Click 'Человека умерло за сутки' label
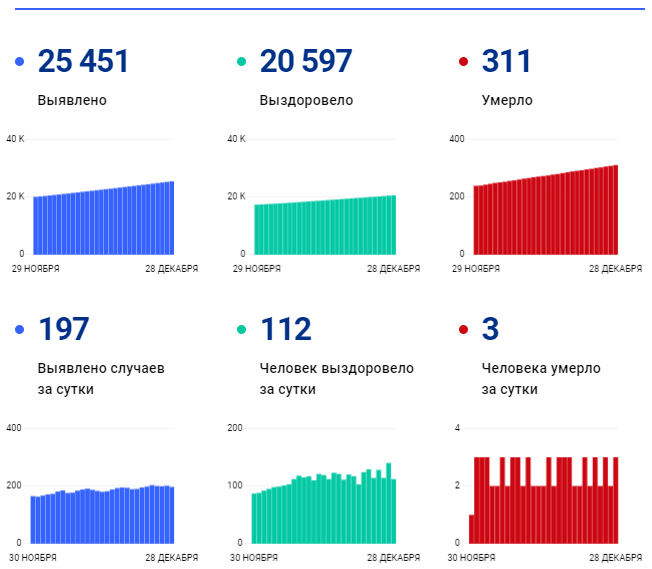The width and height of the screenshot is (652, 569). pyautogui.click(x=541, y=378)
